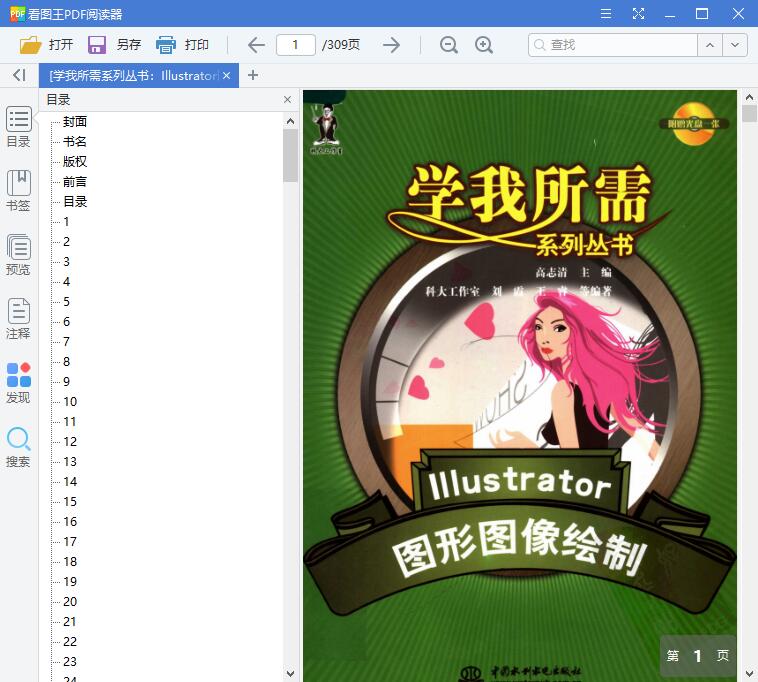
Task: Click the 第 1 页 page indicator badge
Action: 698,655
